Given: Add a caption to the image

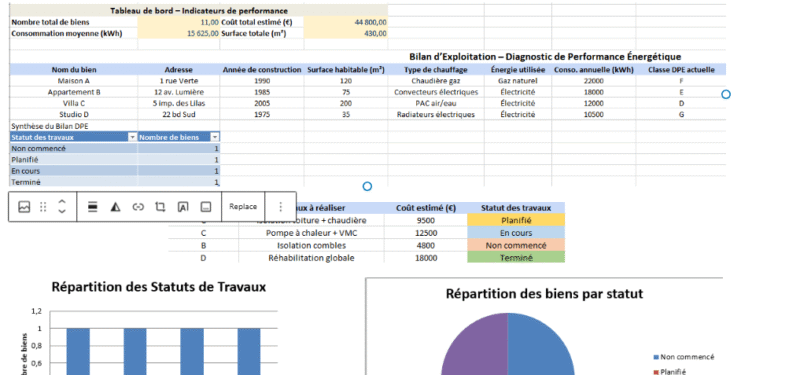Looking at the screenshot, I should point(205,207).
